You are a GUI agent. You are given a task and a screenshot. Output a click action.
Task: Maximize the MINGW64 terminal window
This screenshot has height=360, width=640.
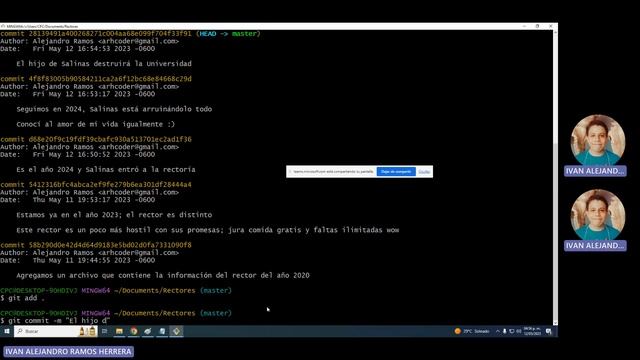point(537,26)
